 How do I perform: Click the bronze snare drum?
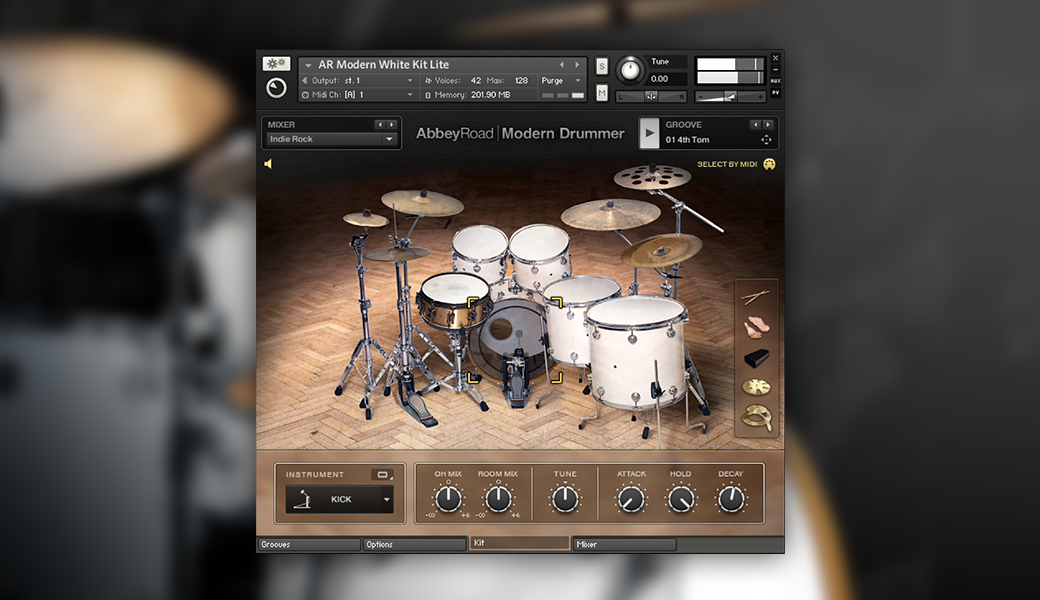pyautogui.click(x=454, y=301)
